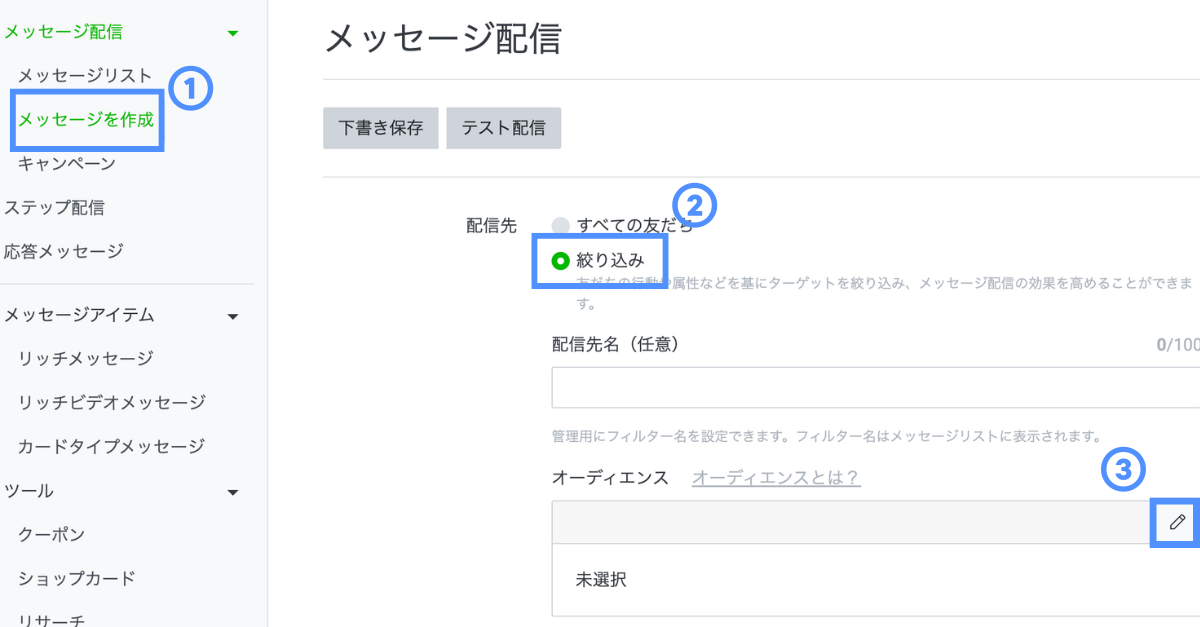Open カードタイプメッセージ item
The image size is (1200, 627).
point(111,447)
